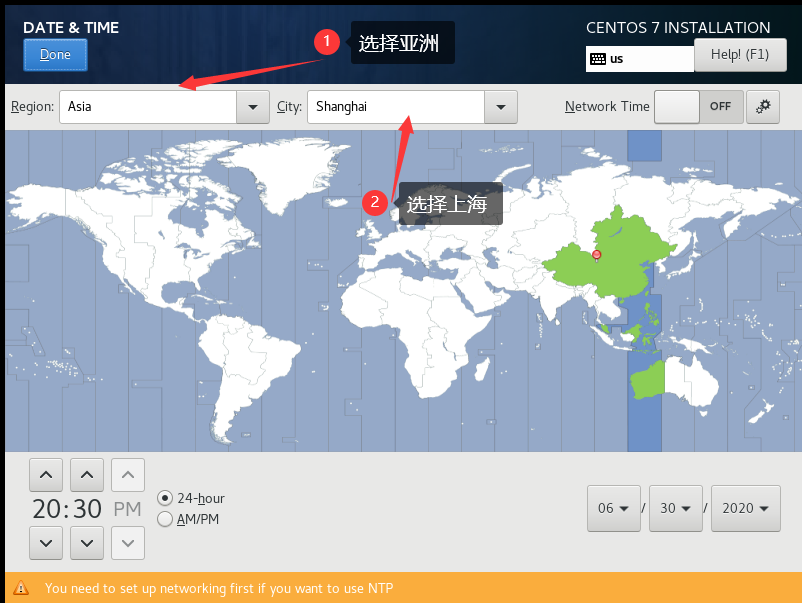Open NTP settings gear icon
The width and height of the screenshot is (802, 603).
pos(763,107)
